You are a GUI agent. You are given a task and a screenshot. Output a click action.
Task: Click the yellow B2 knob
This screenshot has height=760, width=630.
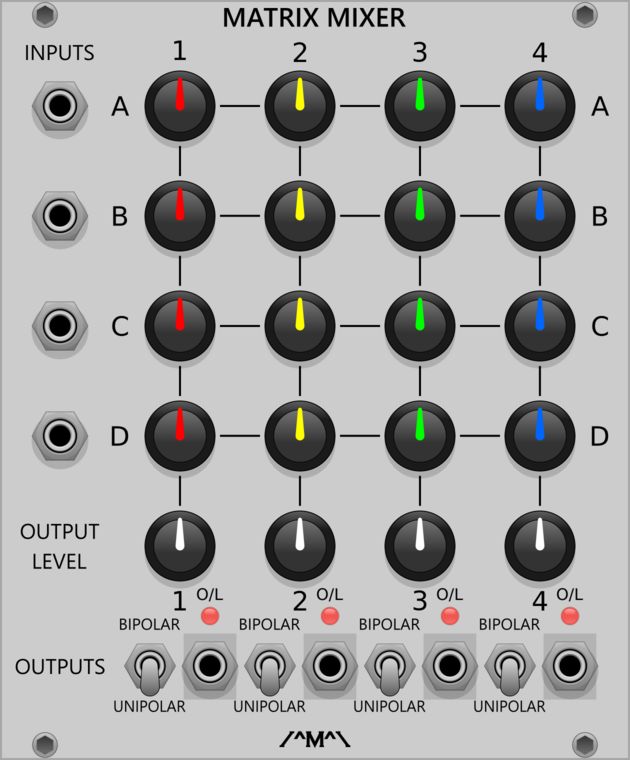pos(300,216)
